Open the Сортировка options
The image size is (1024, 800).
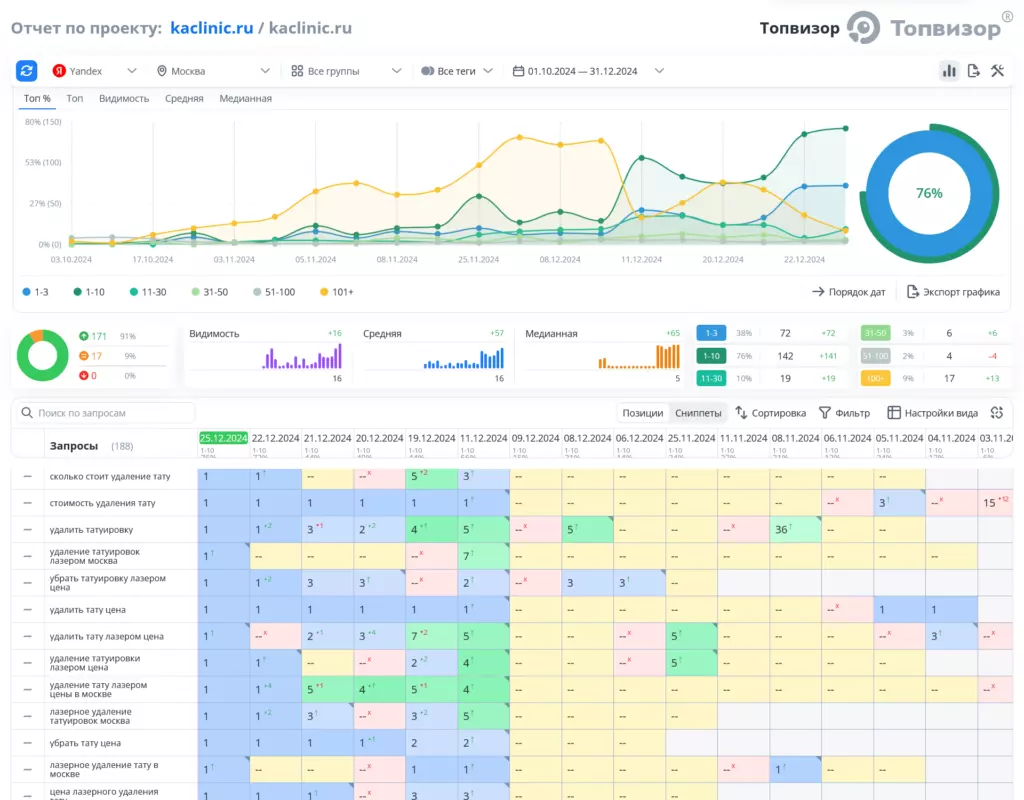(x=771, y=413)
